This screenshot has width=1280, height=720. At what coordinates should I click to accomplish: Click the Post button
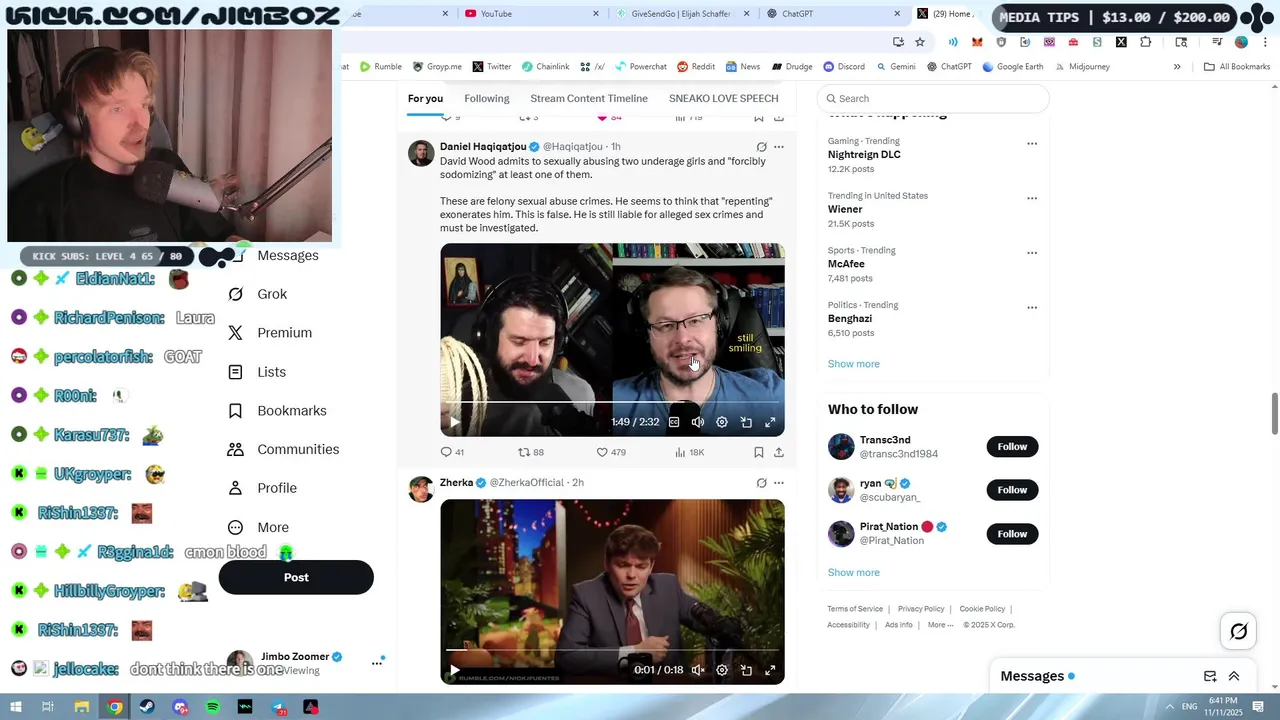296,577
